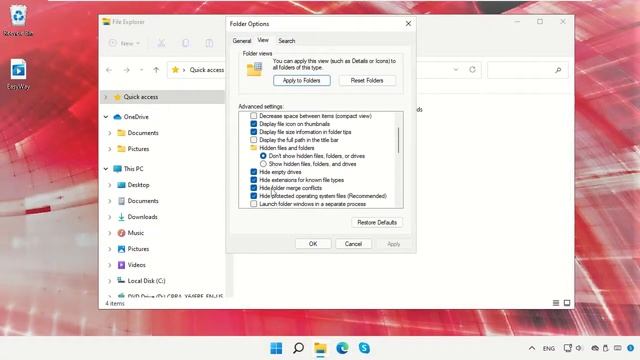The width and height of the screenshot is (640, 360).
Task: Expand OneDrive Documents folder chevron
Action: [109, 133]
